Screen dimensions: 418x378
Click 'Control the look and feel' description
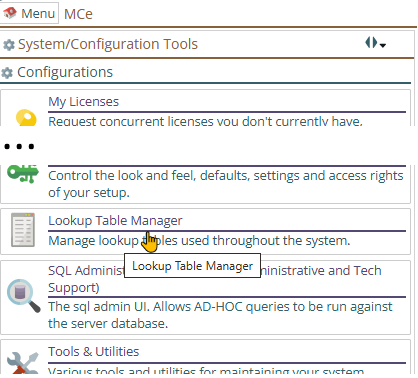[x=226, y=184]
